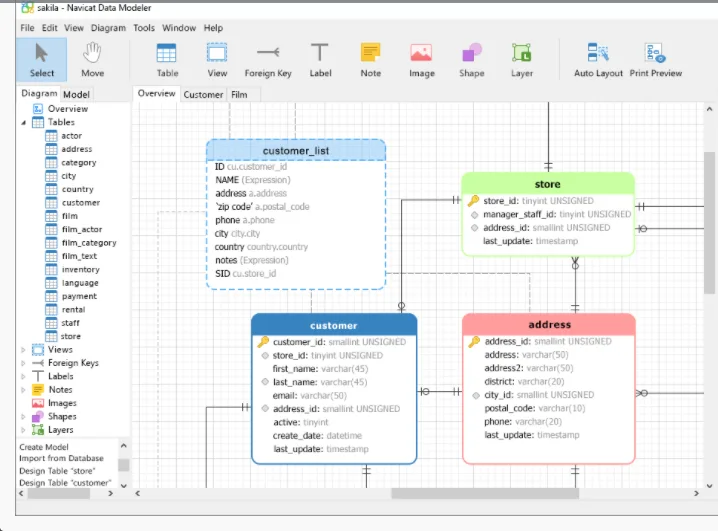This screenshot has width=718, height=531.
Task: Open Print Preview
Action: click(655, 60)
